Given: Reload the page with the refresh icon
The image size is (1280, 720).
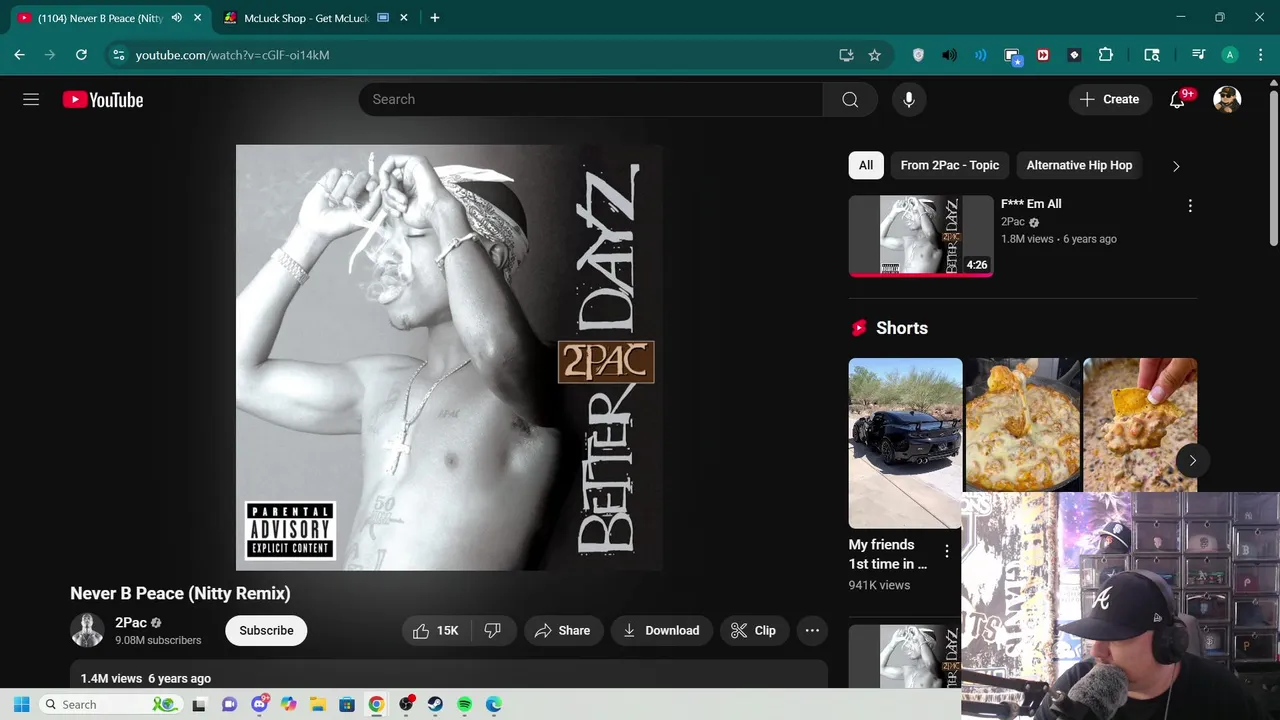Looking at the screenshot, I should click(x=81, y=55).
